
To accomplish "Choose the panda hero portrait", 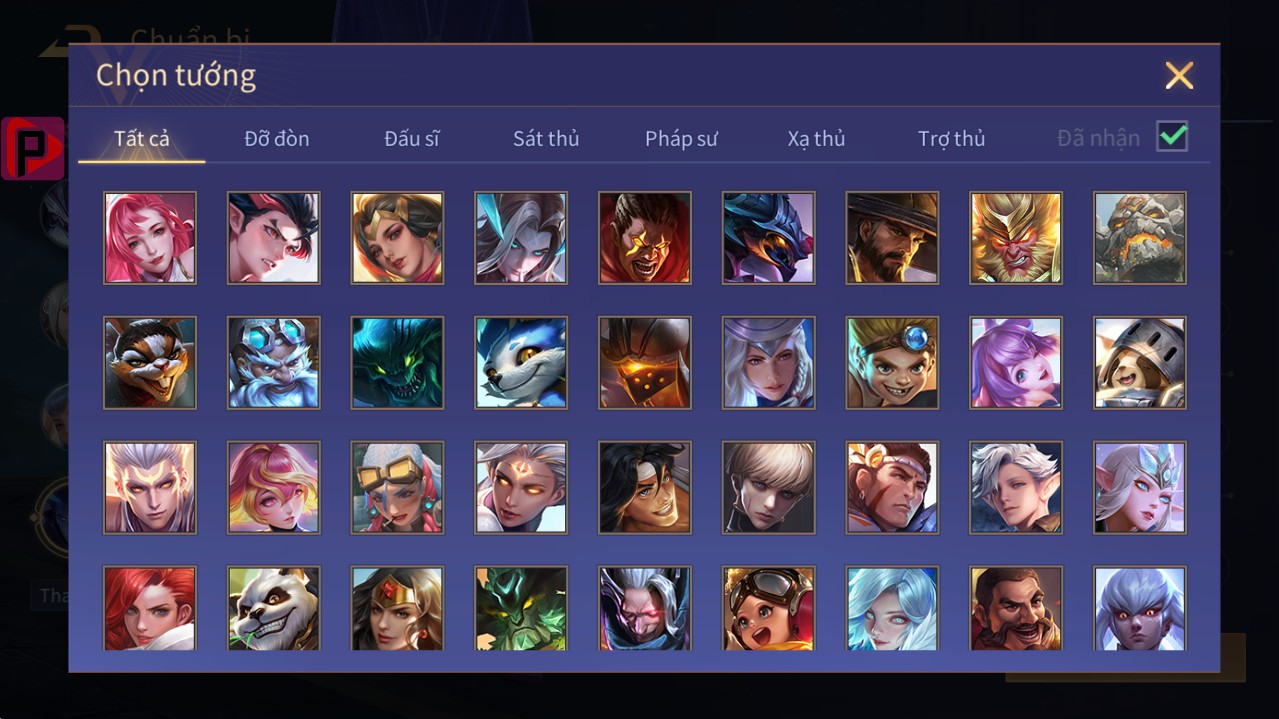I will 274,608.
